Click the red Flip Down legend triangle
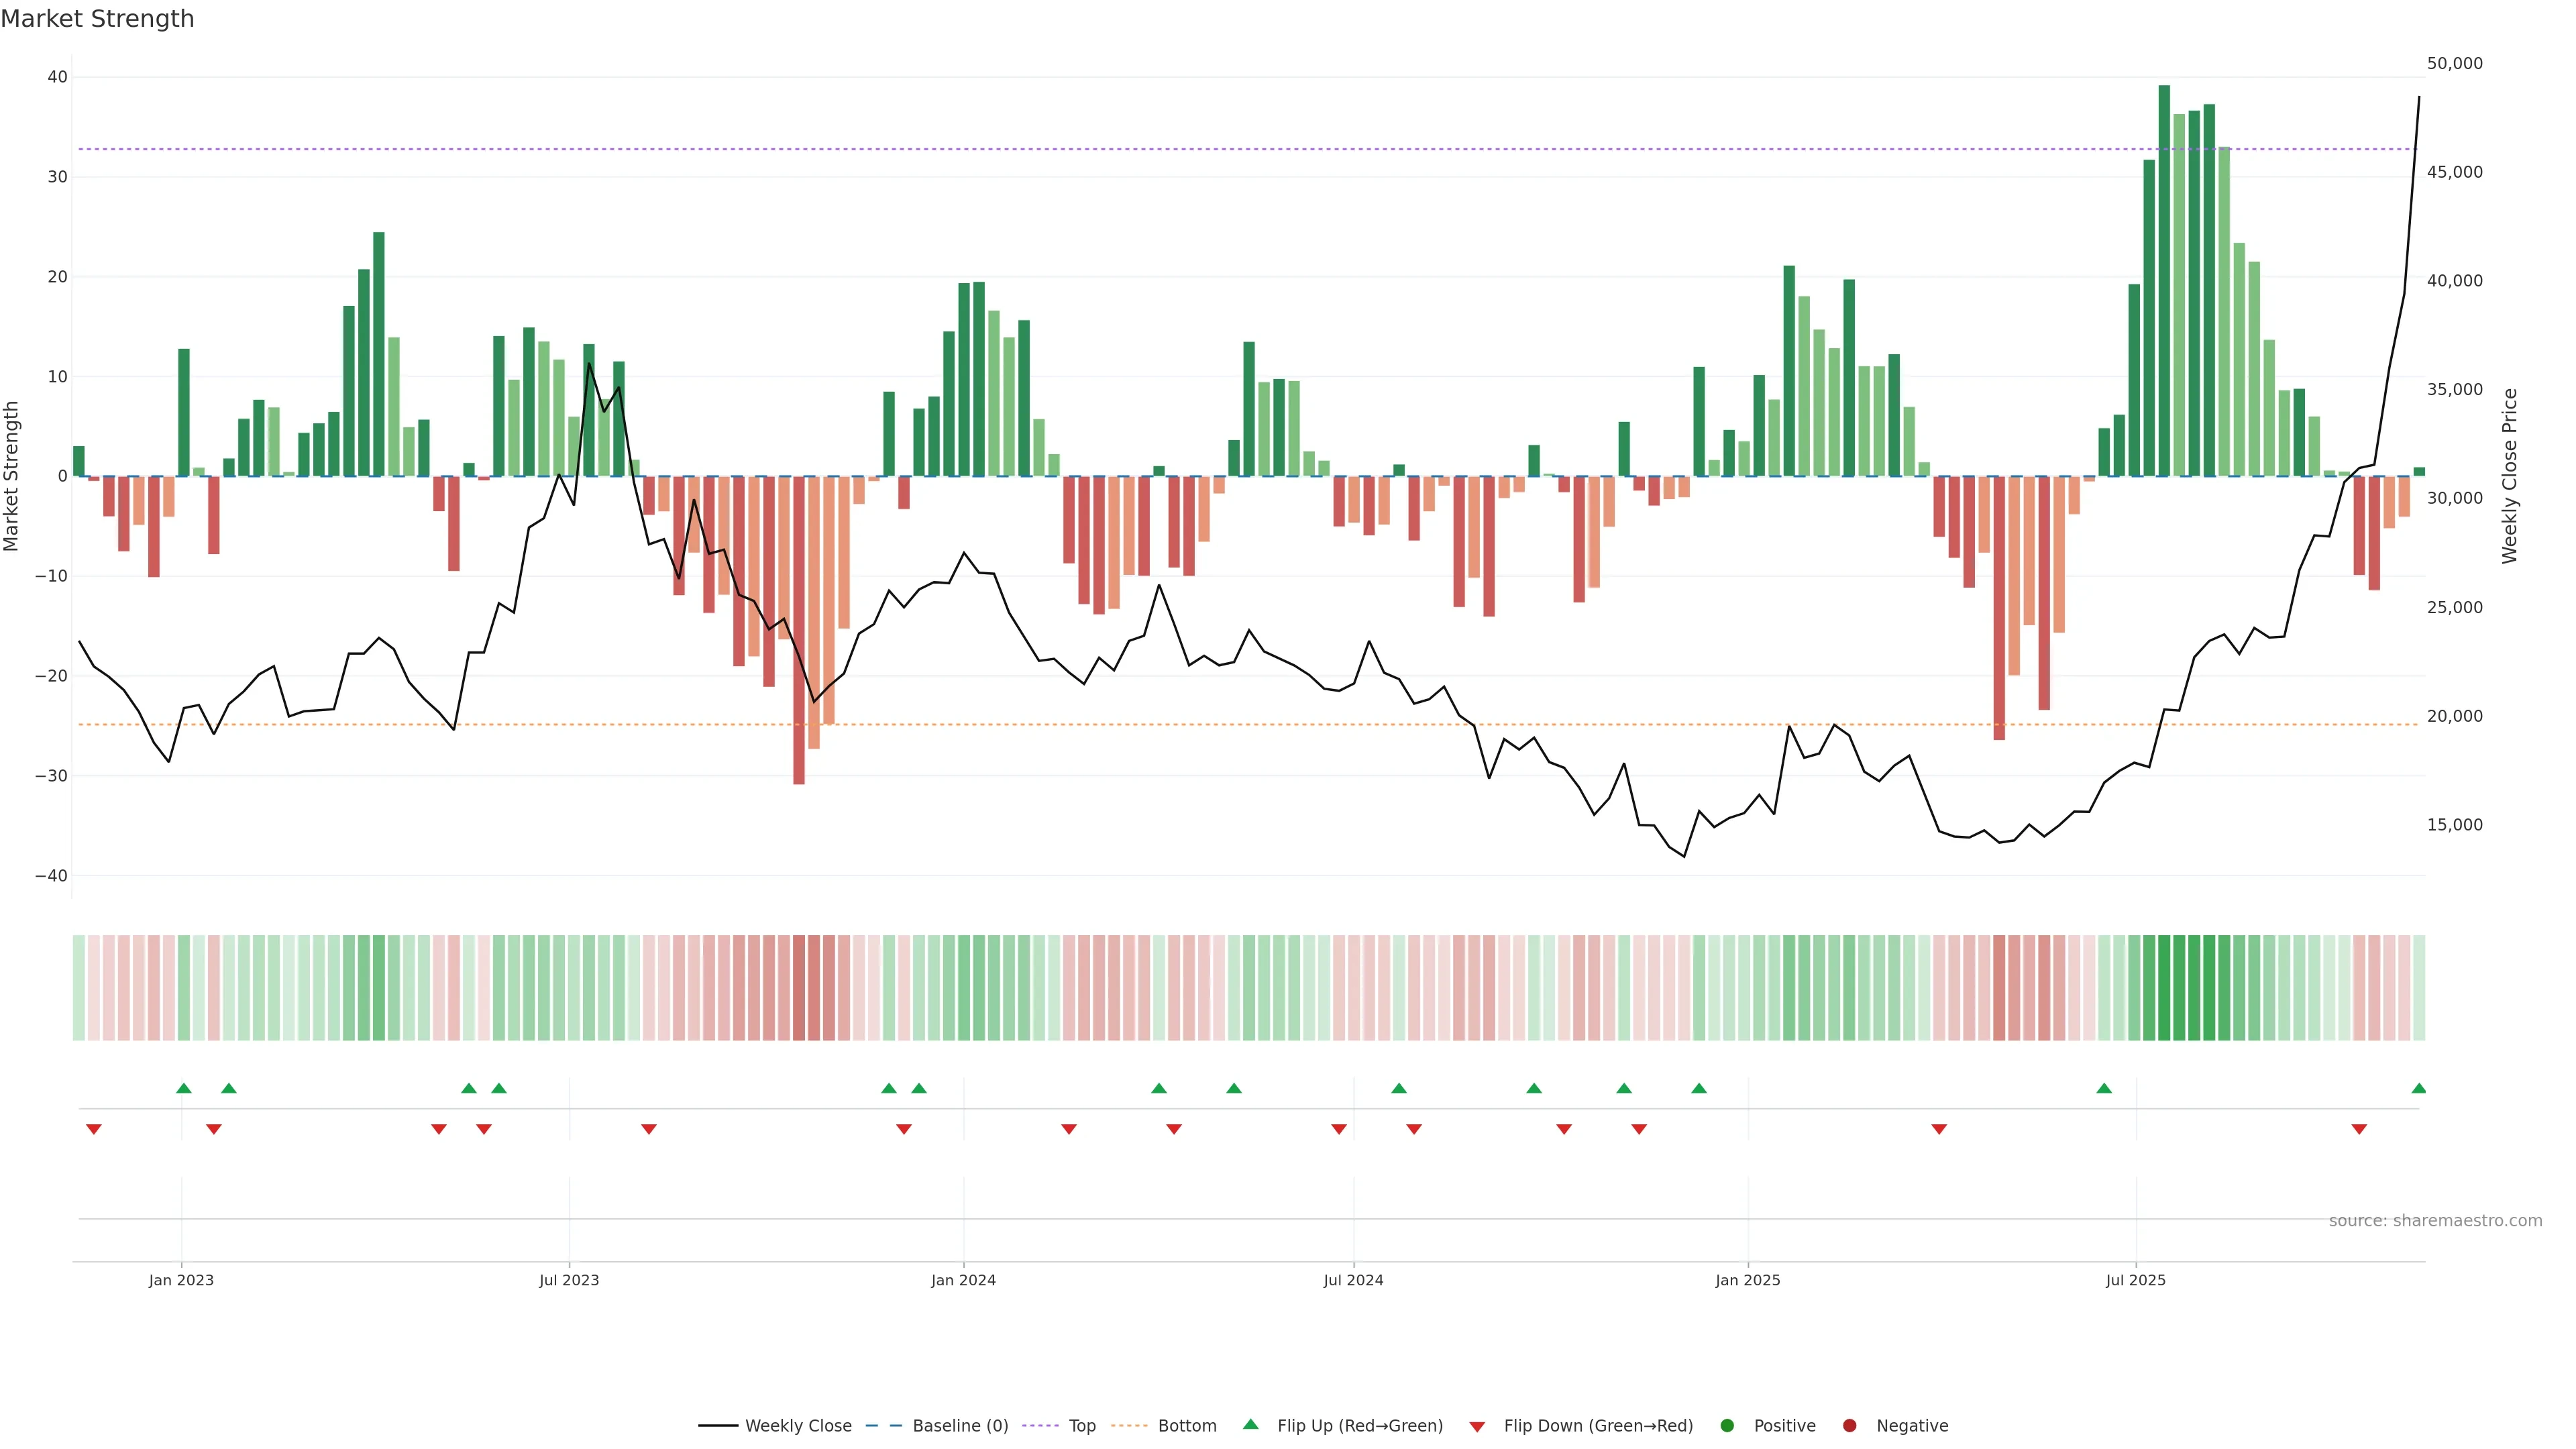The width and height of the screenshot is (2576, 1449). pos(1477,1427)
